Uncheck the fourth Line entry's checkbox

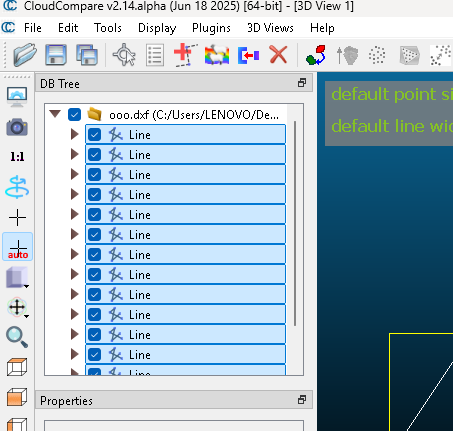point(95,195)
